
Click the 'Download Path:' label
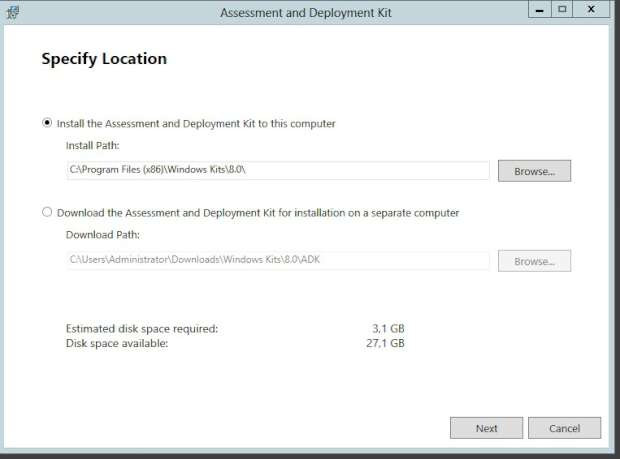pyautogui.click(x=103, y=235)
